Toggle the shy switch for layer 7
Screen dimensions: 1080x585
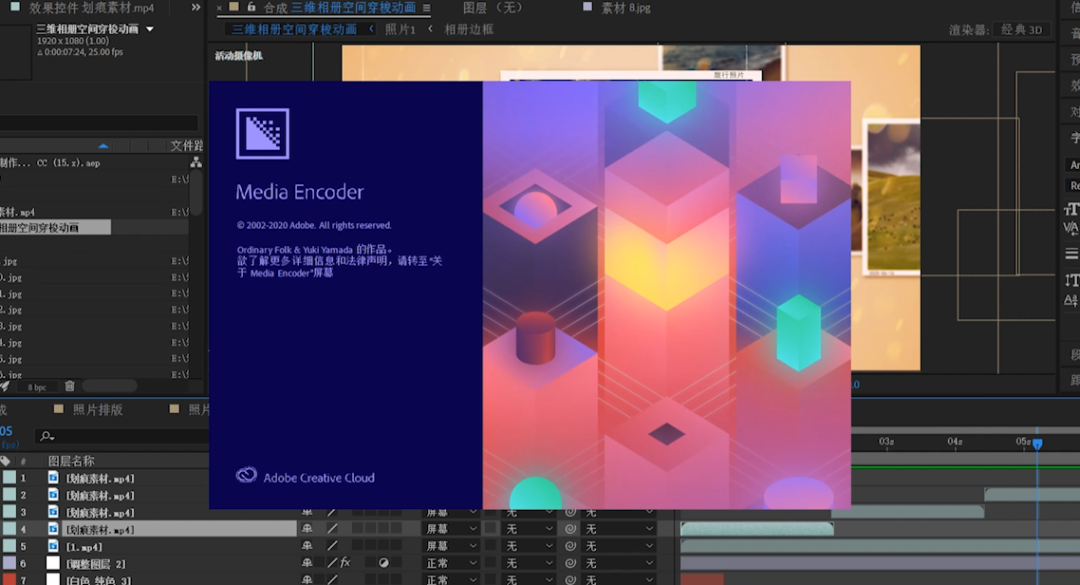pos(307,579)
